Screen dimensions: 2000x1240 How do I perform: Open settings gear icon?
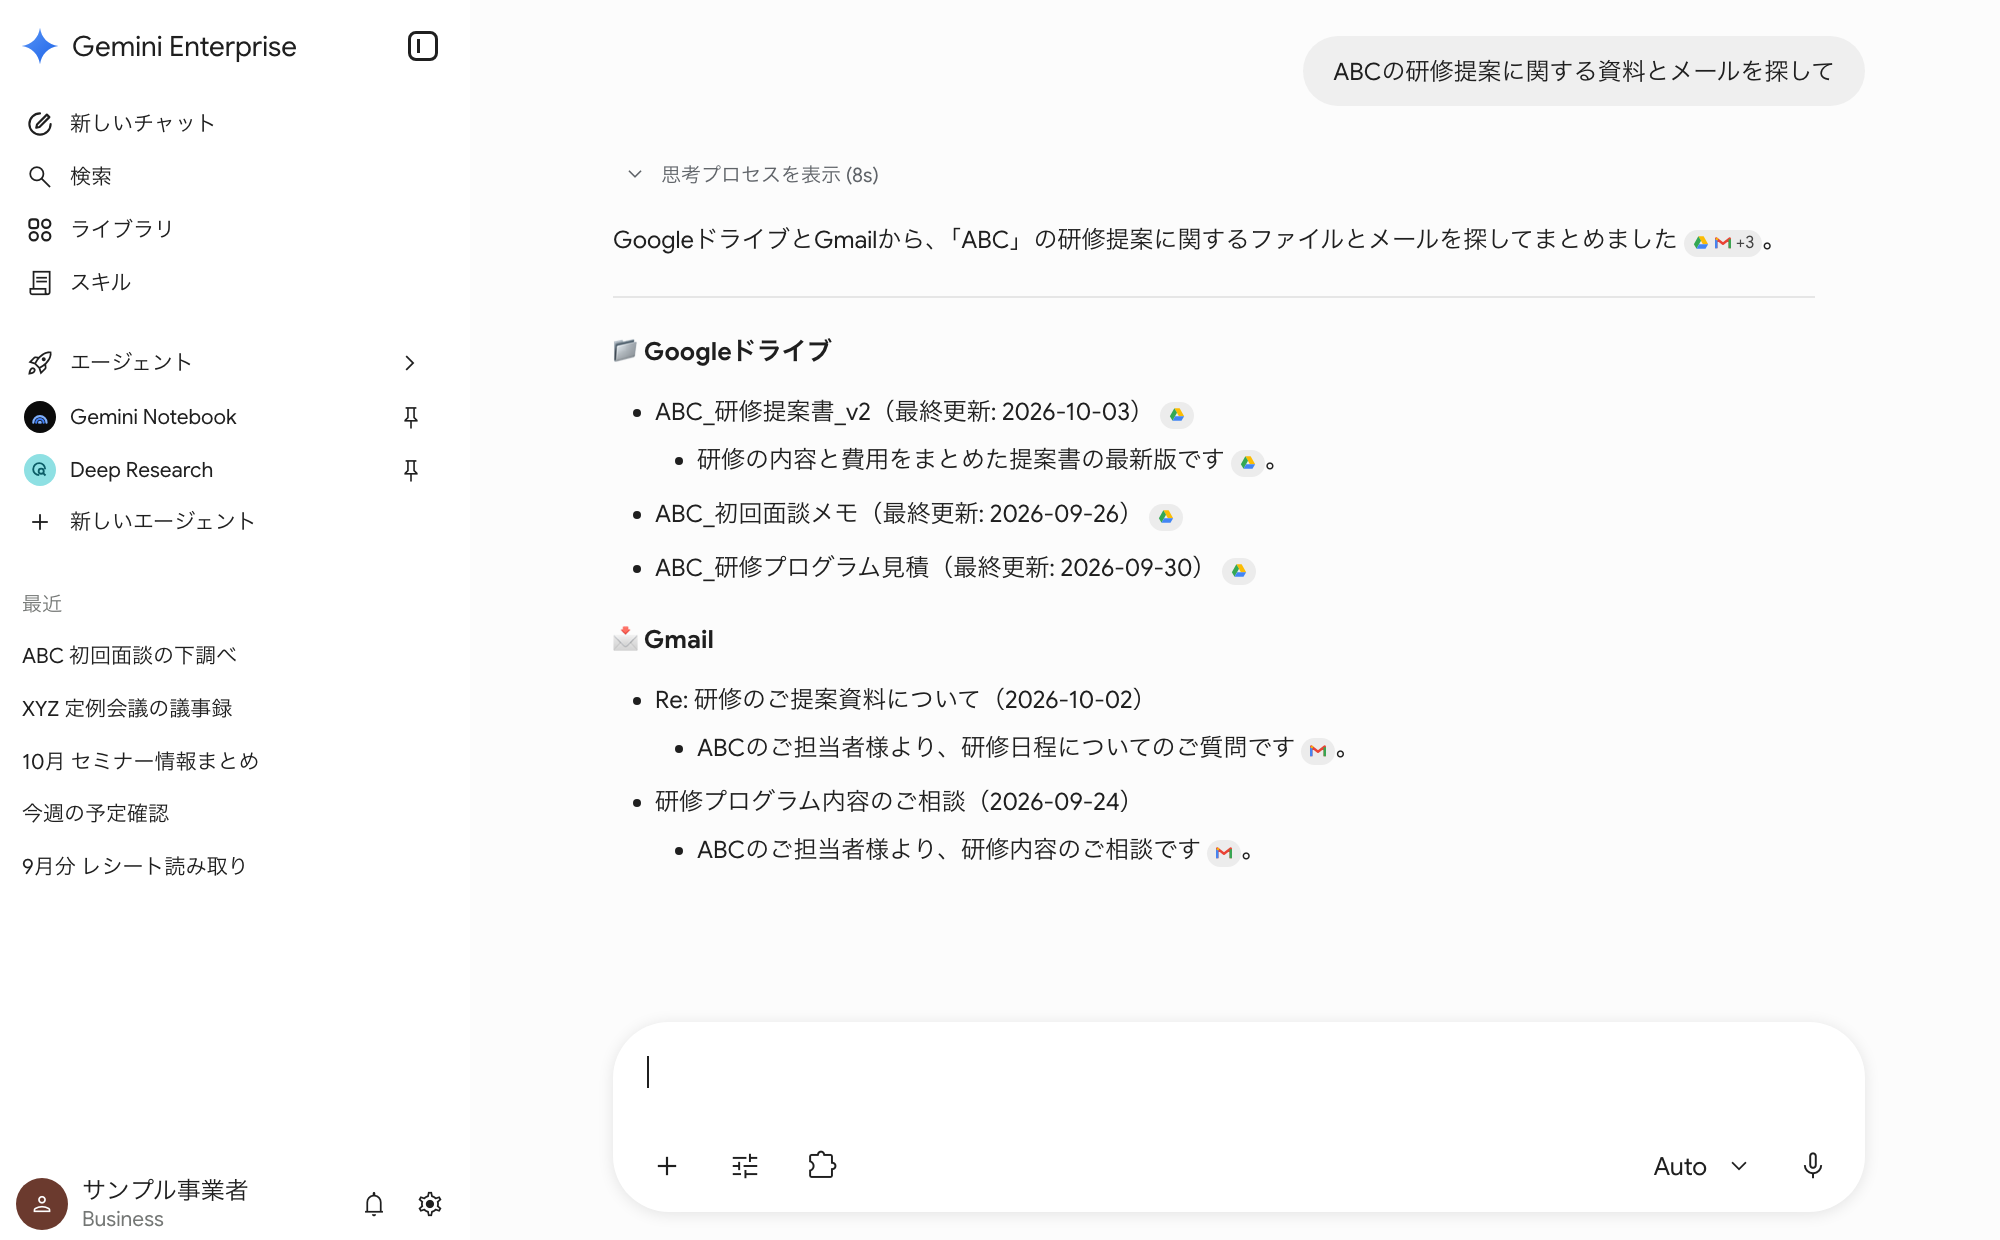(x=430, y=1204)
